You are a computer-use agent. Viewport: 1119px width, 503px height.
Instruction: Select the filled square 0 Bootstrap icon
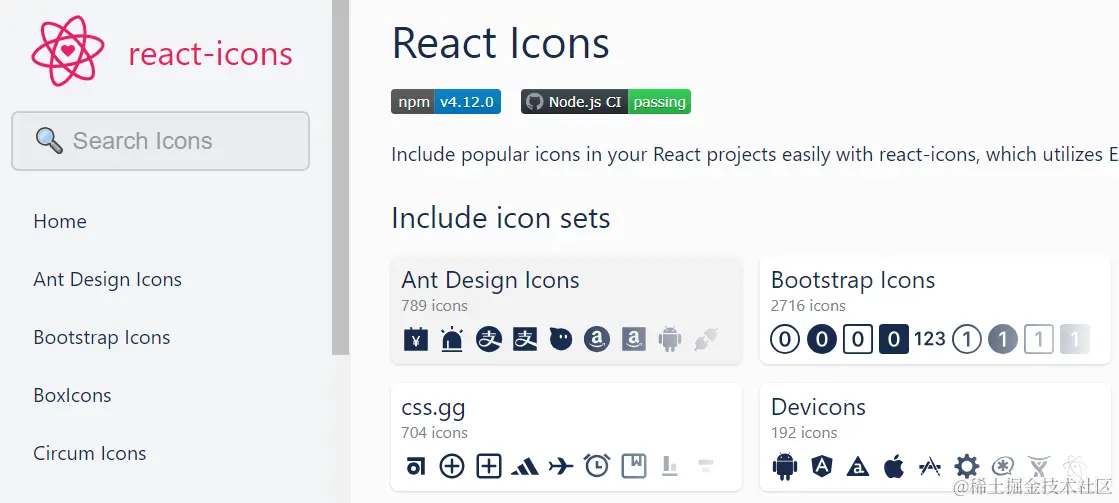894,339
